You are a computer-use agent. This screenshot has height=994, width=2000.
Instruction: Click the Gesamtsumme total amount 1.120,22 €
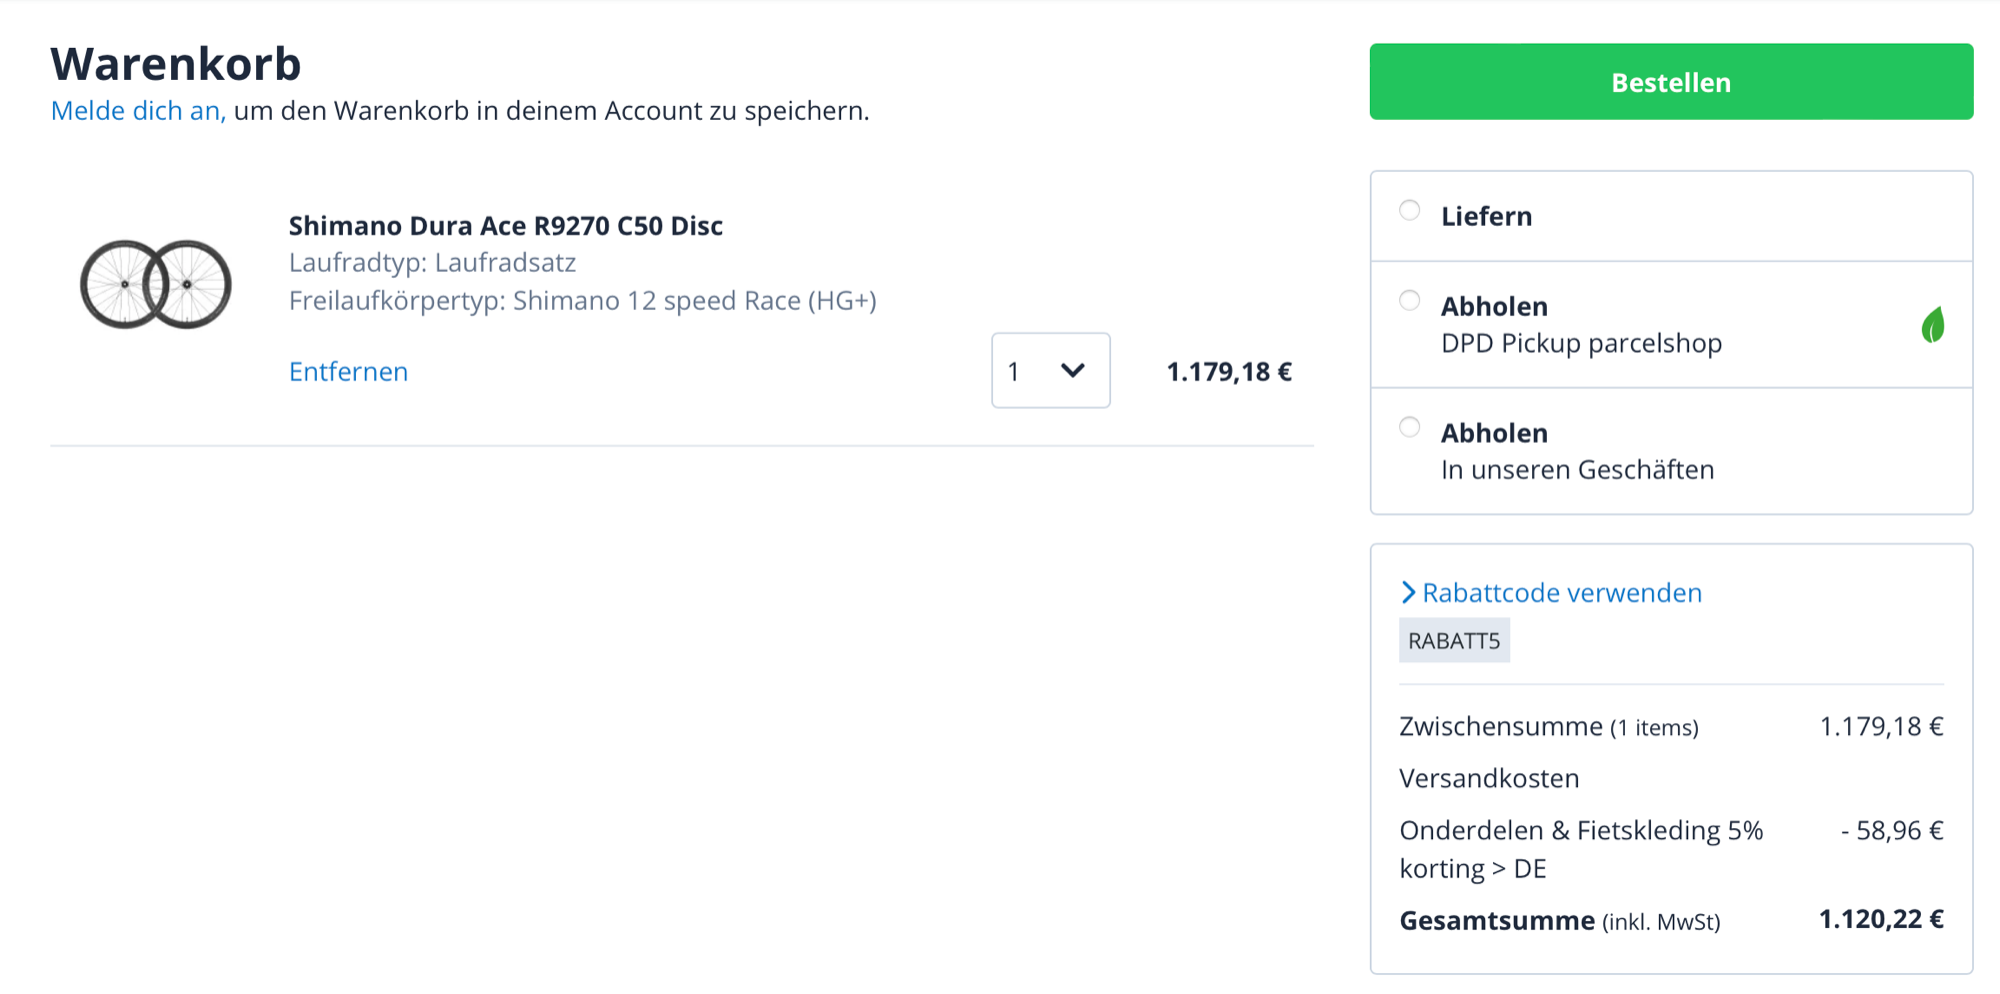pos(1880,920)
